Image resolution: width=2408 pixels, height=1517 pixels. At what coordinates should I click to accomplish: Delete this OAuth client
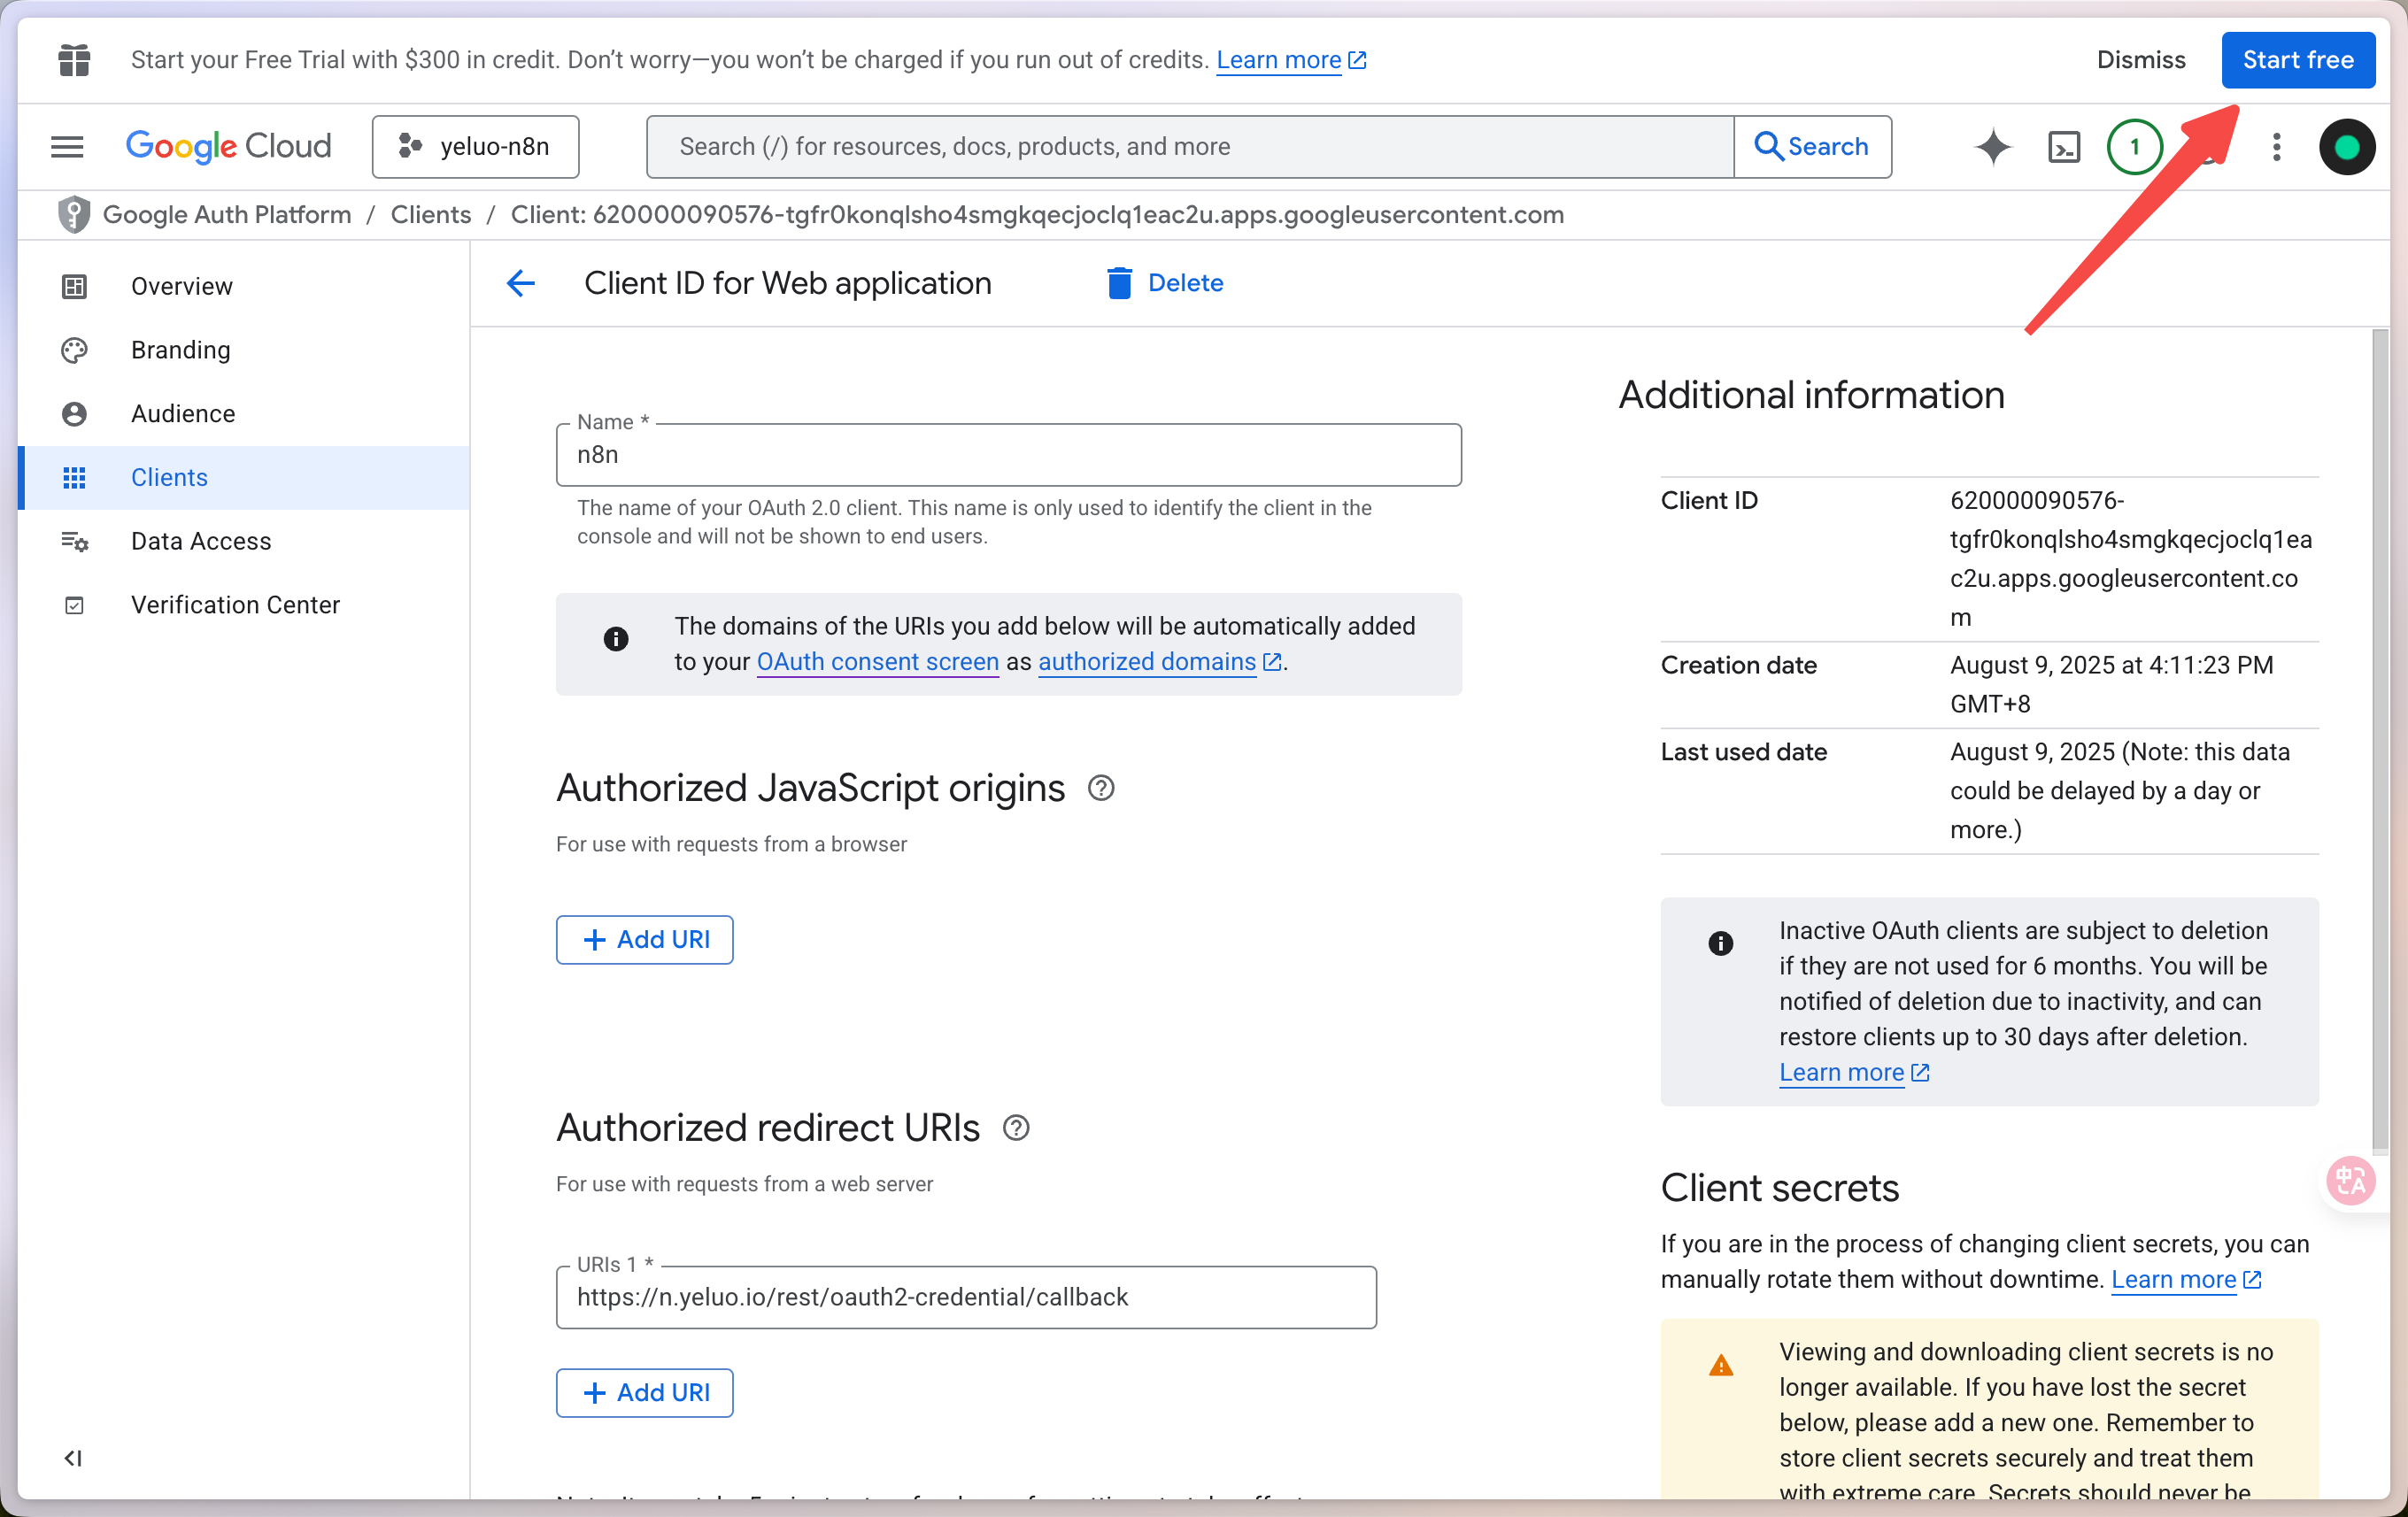[x=1165, y=283]
